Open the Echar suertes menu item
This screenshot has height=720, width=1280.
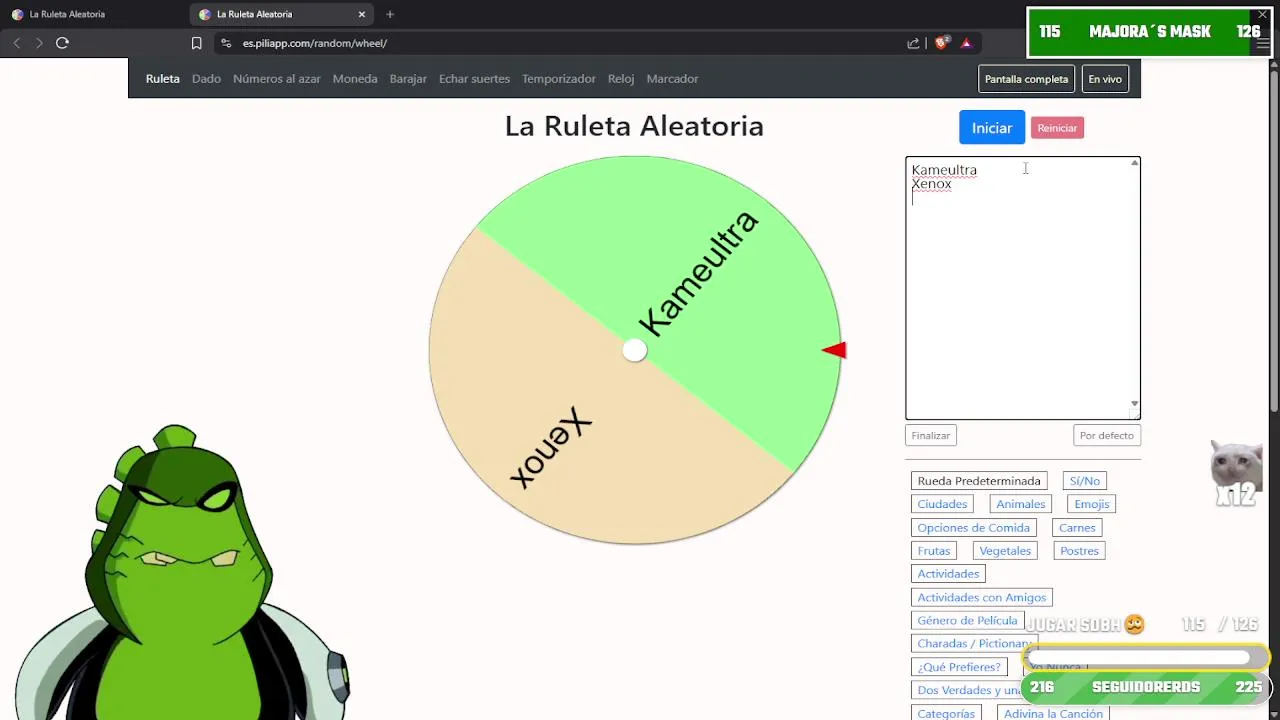pyautogui.click(x=474, y=79)
